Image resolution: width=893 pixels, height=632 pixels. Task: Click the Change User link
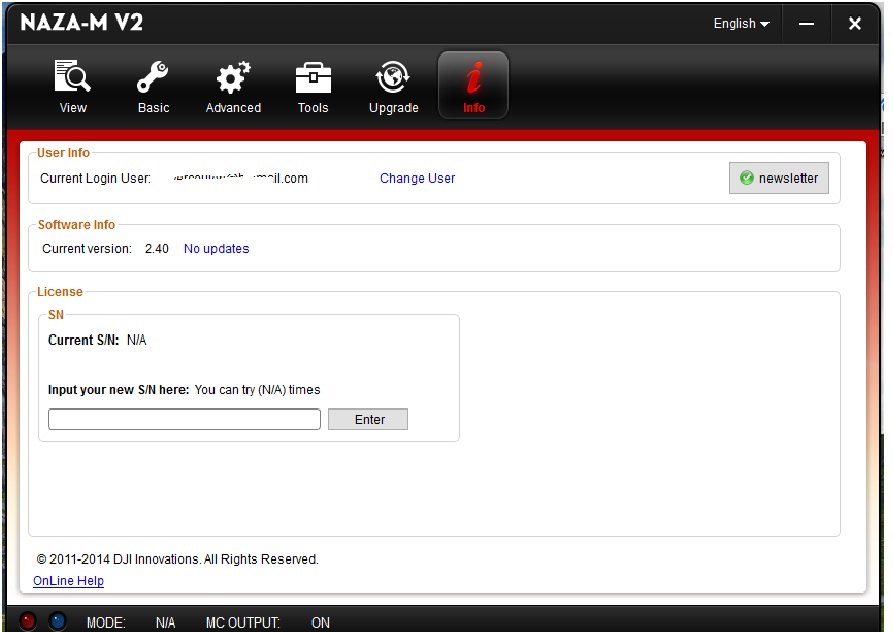click(417, 178)
